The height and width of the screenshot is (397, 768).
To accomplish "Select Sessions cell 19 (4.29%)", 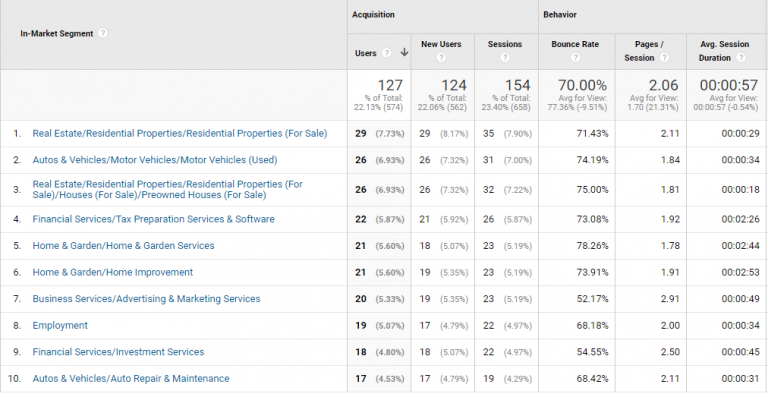I will pos(507,378).
